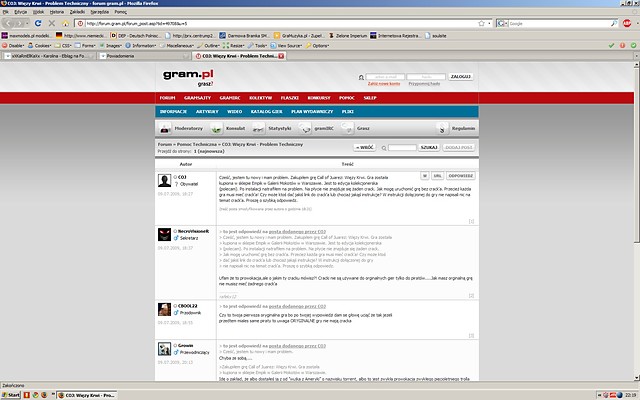The image size is (640, 400).
Task: Click the Stop loading X icon
Action: point(51,23)
